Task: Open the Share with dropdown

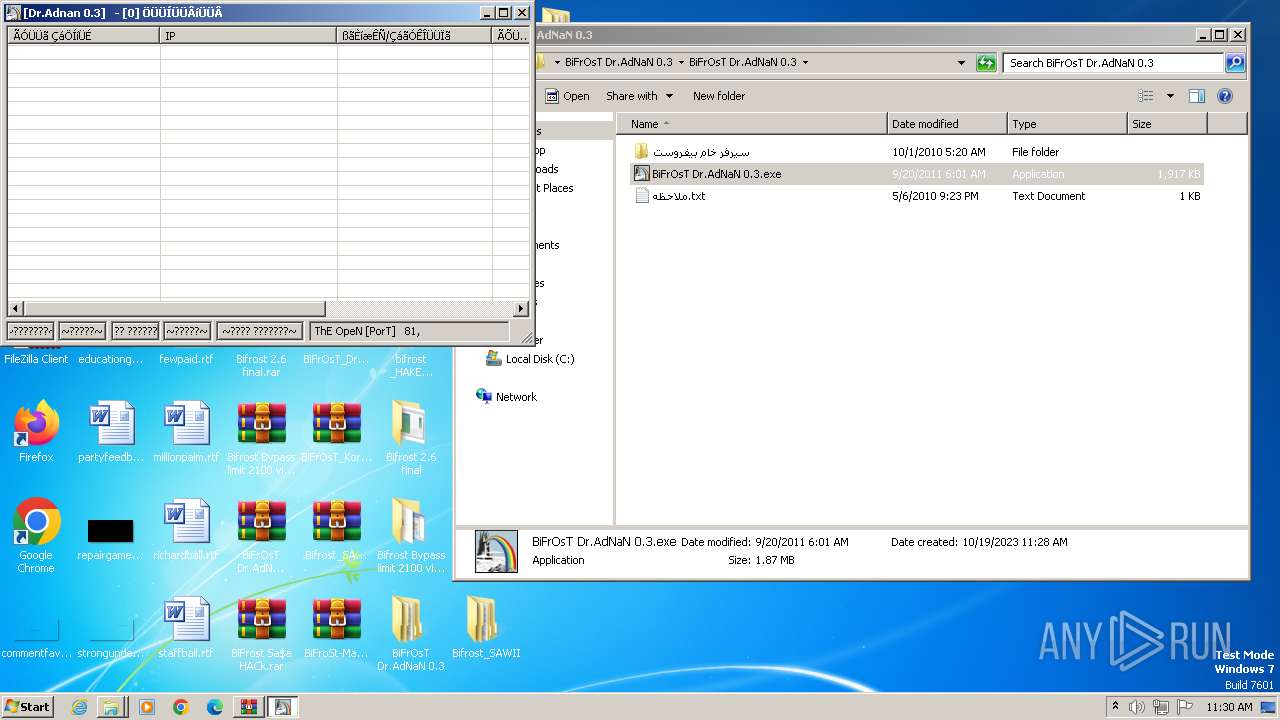Action: coord(639,96)
